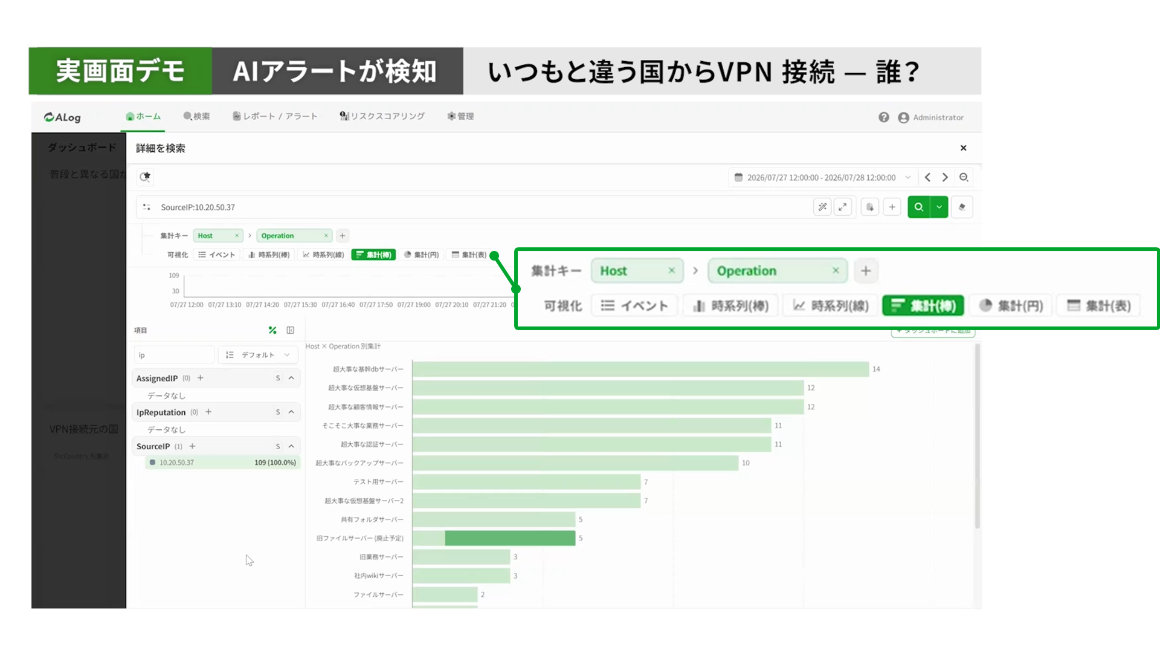The width and height of the screenshot is (1160, 653).
Task: Click the dark green segment in 旧ファイルサーバー bar
Action: click(x=510, y=538)
